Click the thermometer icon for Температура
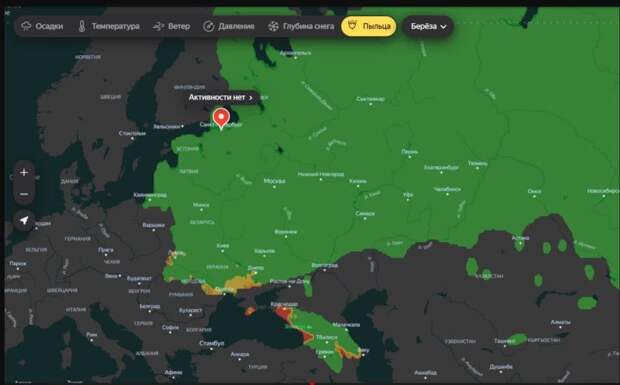Viewport: 620px width, 385px height. (x=82, y=26)
